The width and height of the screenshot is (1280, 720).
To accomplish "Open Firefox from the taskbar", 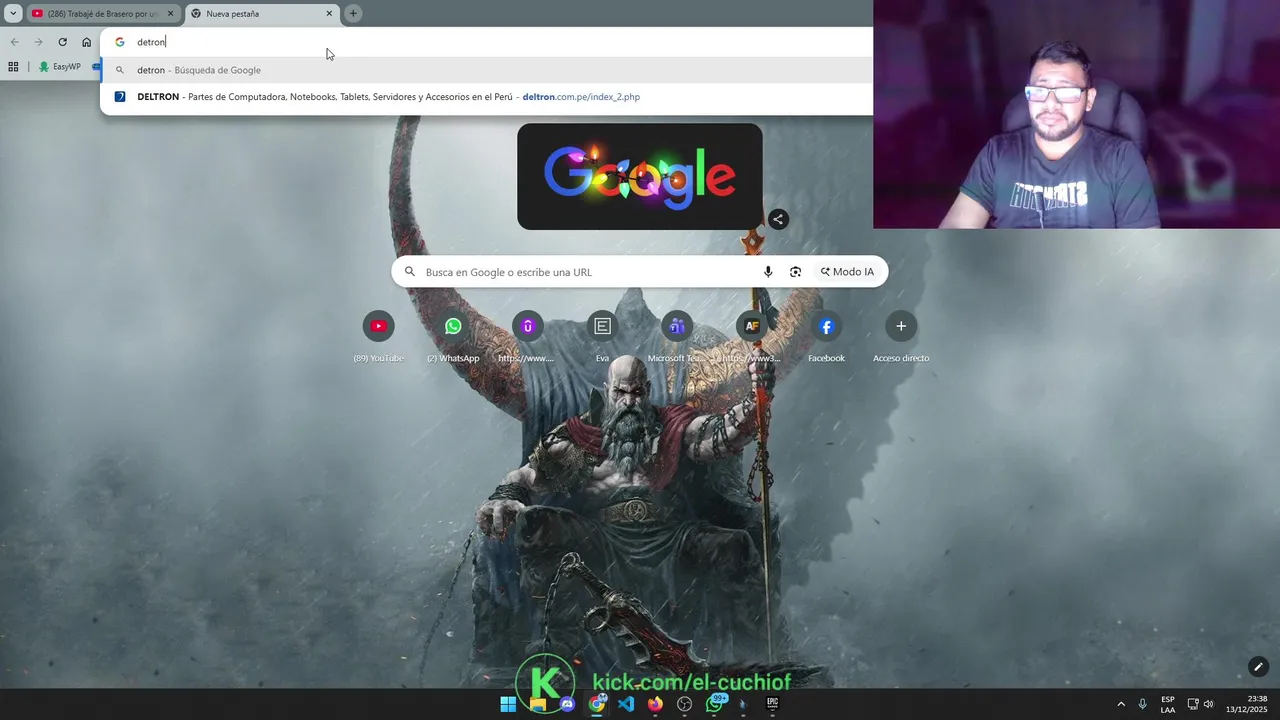I will pos(655,704).
